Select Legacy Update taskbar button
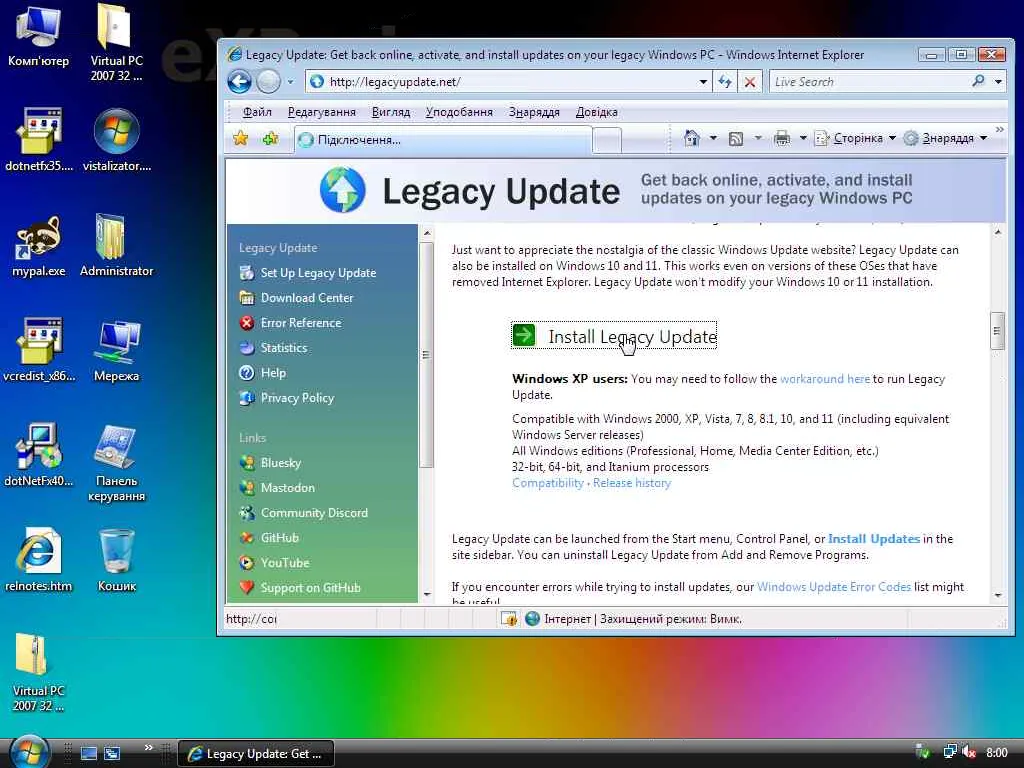Screen dimensions: 1024x768 pos(256,754)
